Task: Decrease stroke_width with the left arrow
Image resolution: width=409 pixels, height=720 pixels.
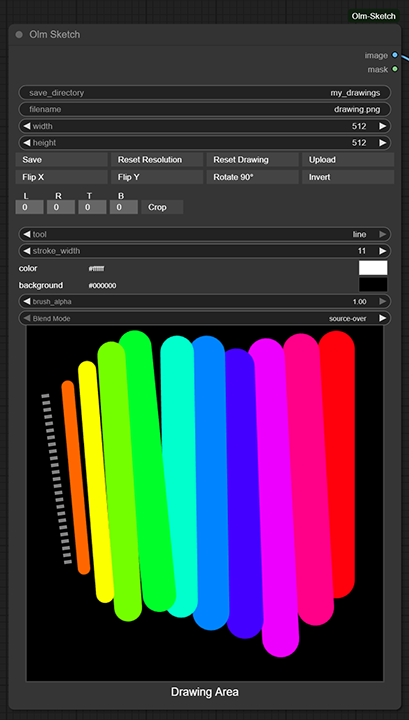Action: pyautogui.click(x=27, y=251)
